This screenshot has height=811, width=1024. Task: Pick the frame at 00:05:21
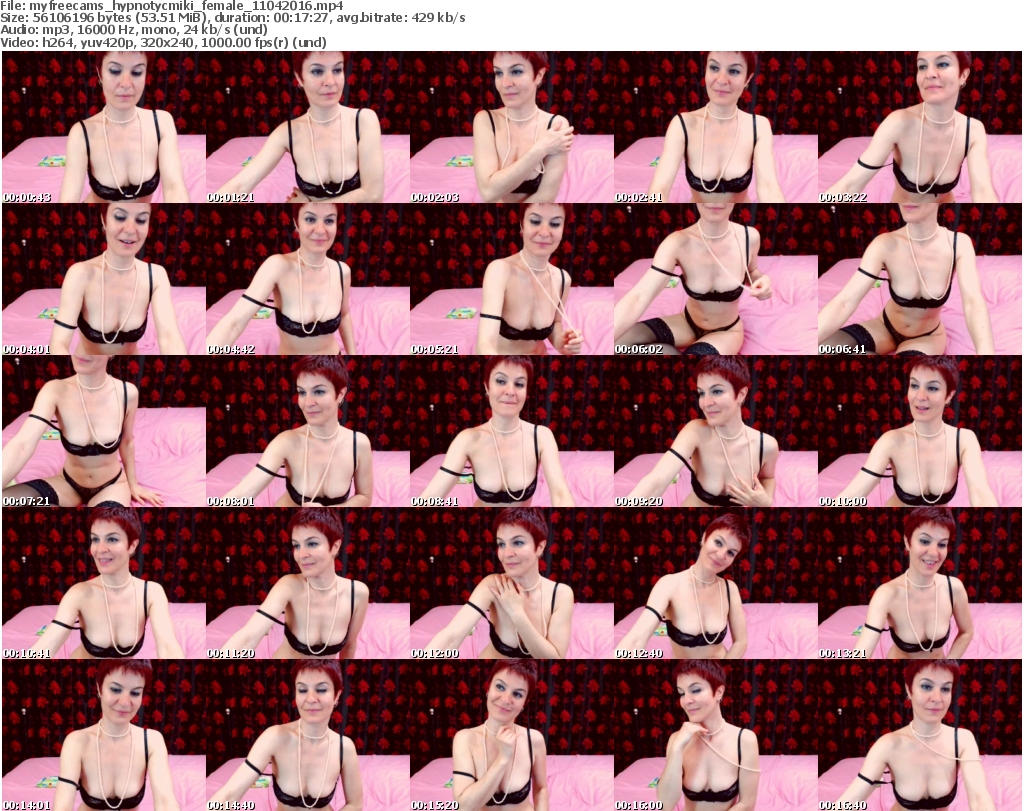pyautogui.click(x=512, y=279)
